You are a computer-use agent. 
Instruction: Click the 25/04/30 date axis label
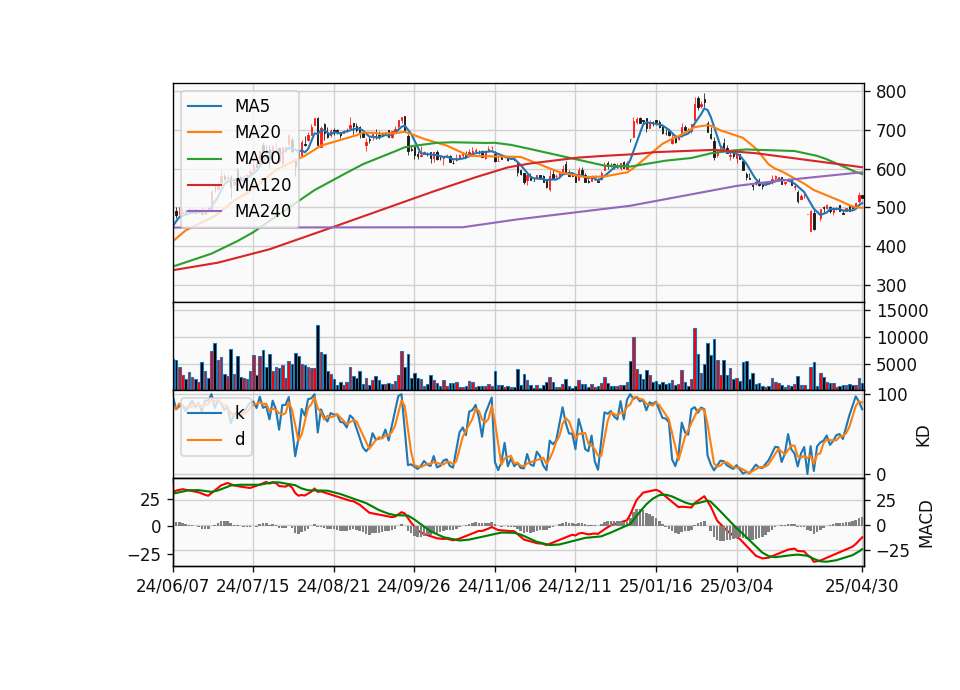862,586
